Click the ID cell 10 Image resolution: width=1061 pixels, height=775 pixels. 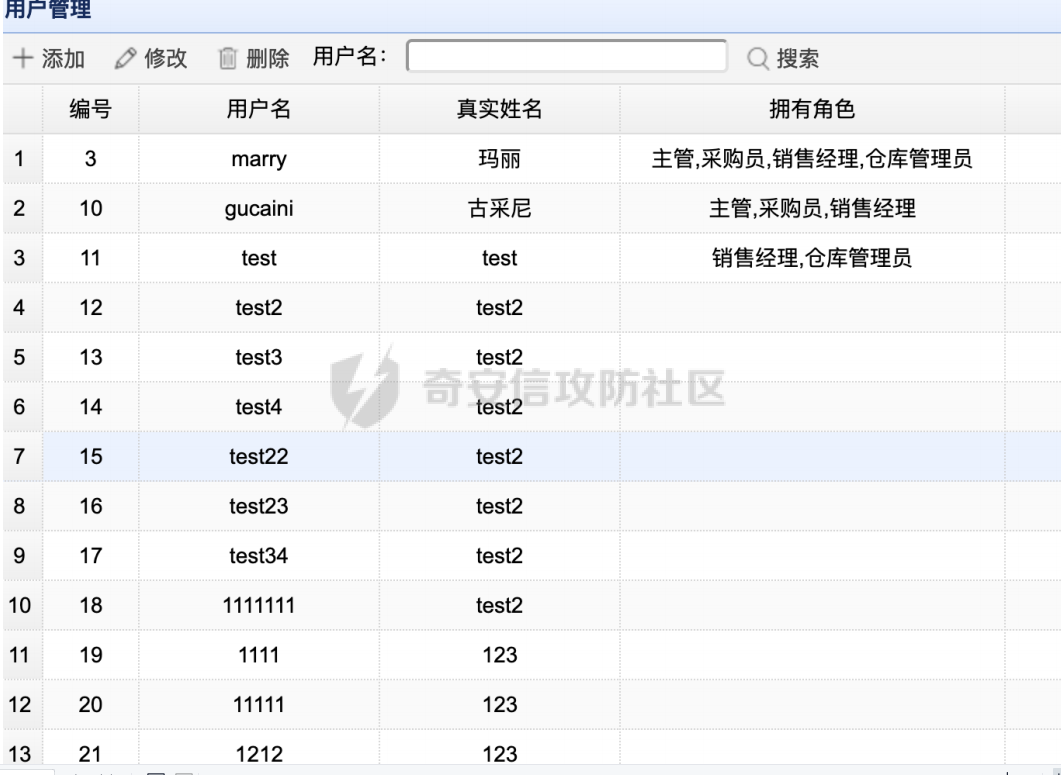point(91,208)
